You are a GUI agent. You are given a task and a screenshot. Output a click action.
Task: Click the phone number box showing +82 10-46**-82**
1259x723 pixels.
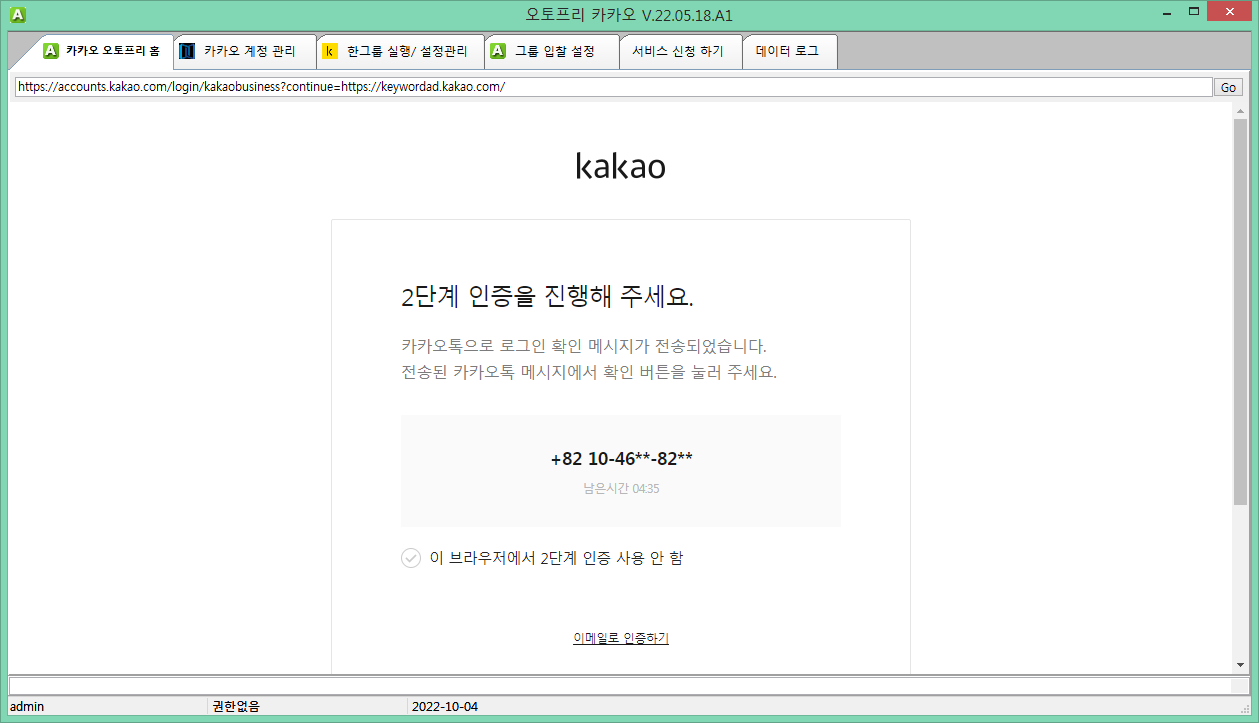point(620,470)
